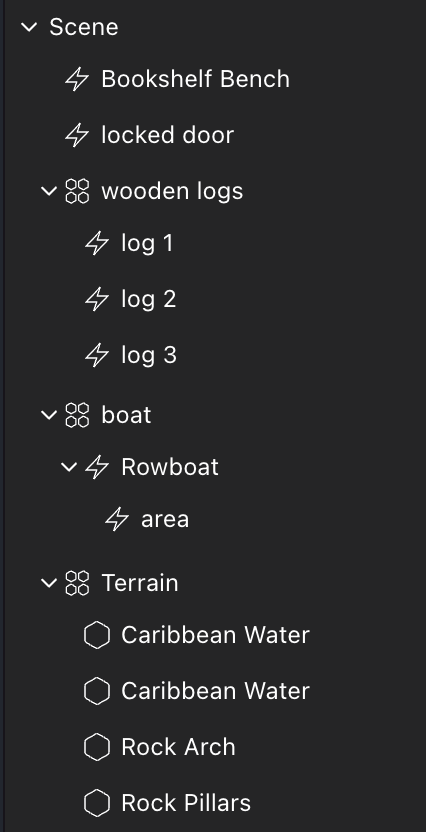Click the lightning icon beside area

117,519
